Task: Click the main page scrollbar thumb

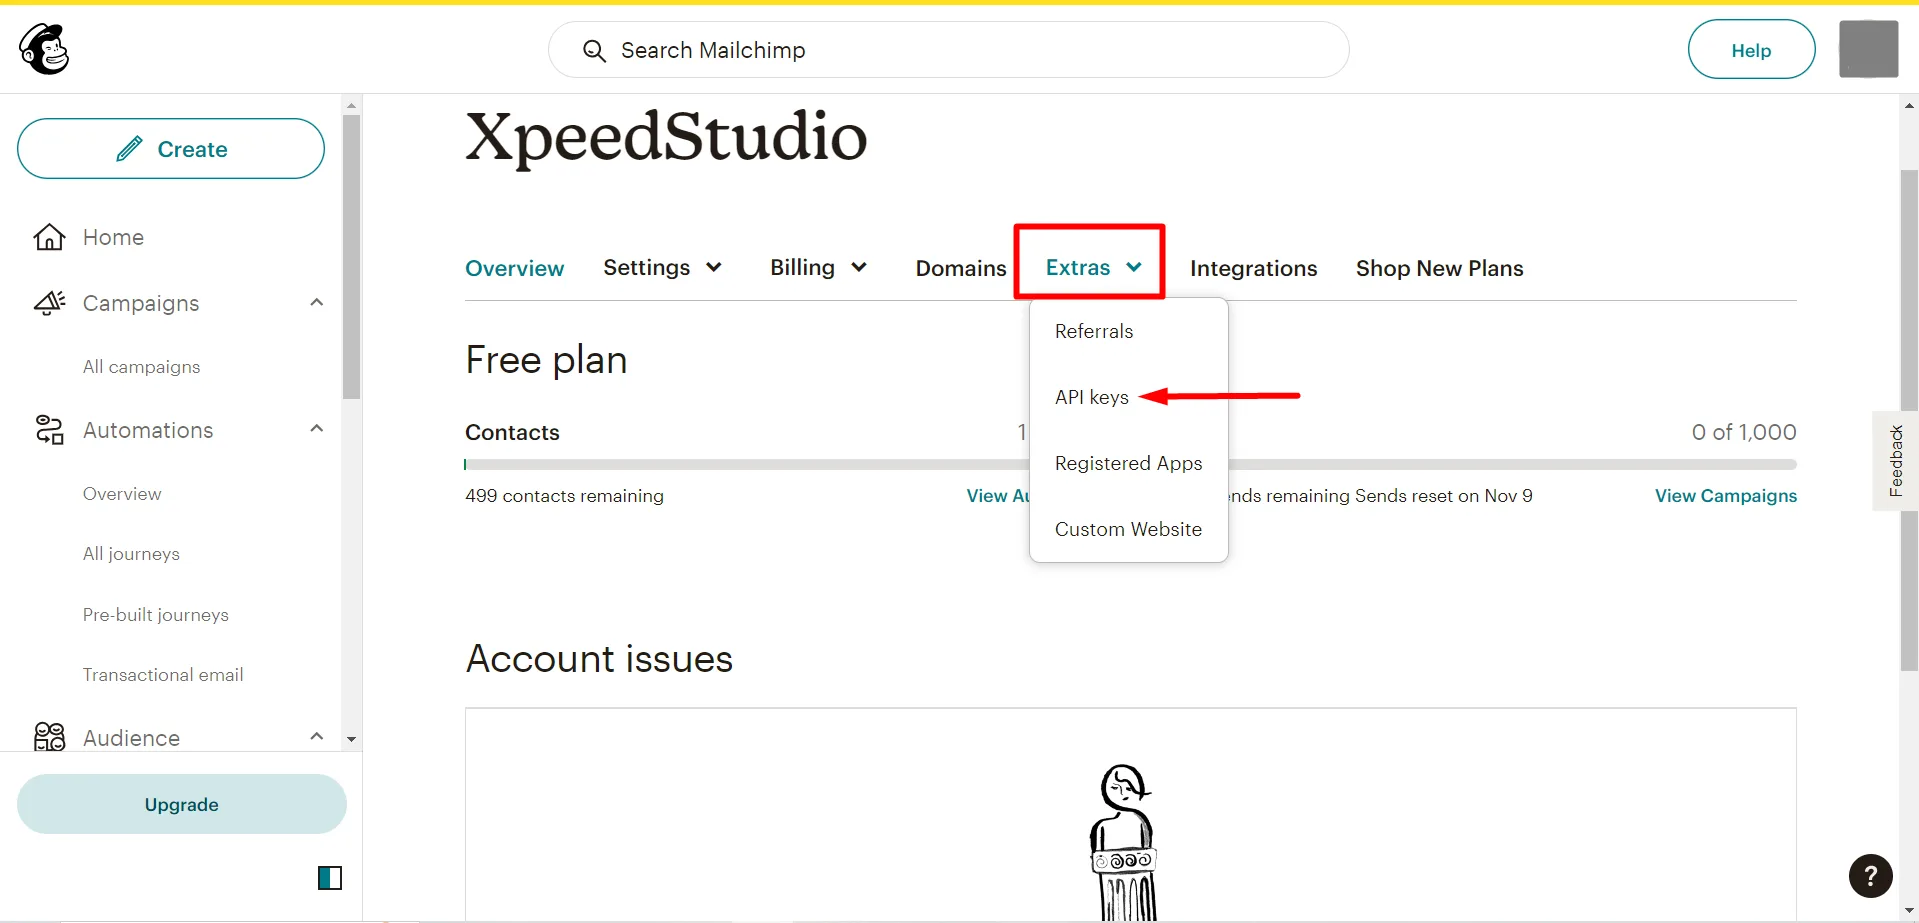Action: (x=1909, y=420)
